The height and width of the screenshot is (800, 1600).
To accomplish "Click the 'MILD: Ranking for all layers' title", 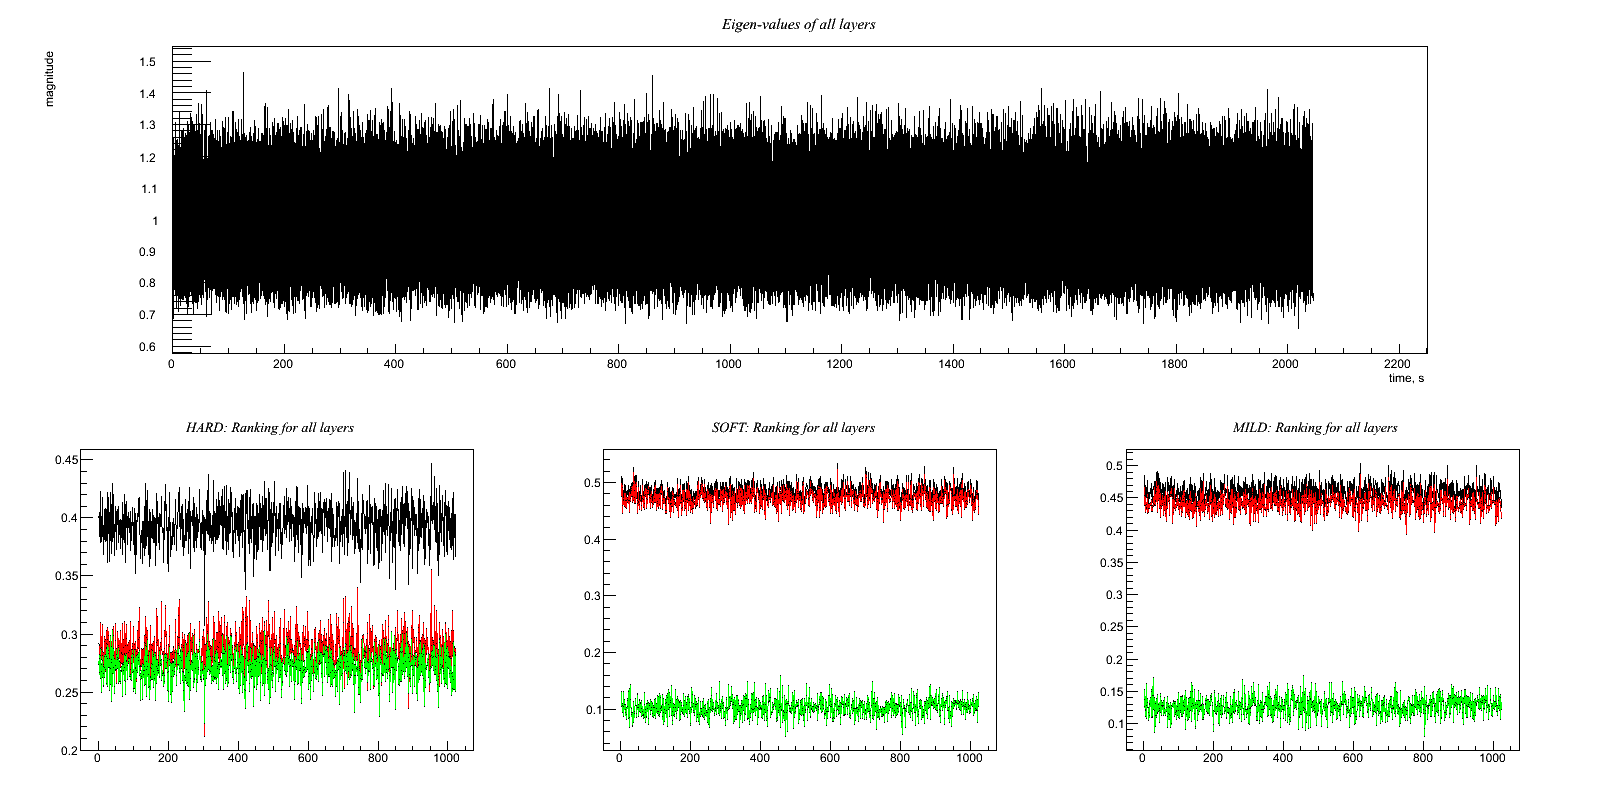I will 1314,427.
